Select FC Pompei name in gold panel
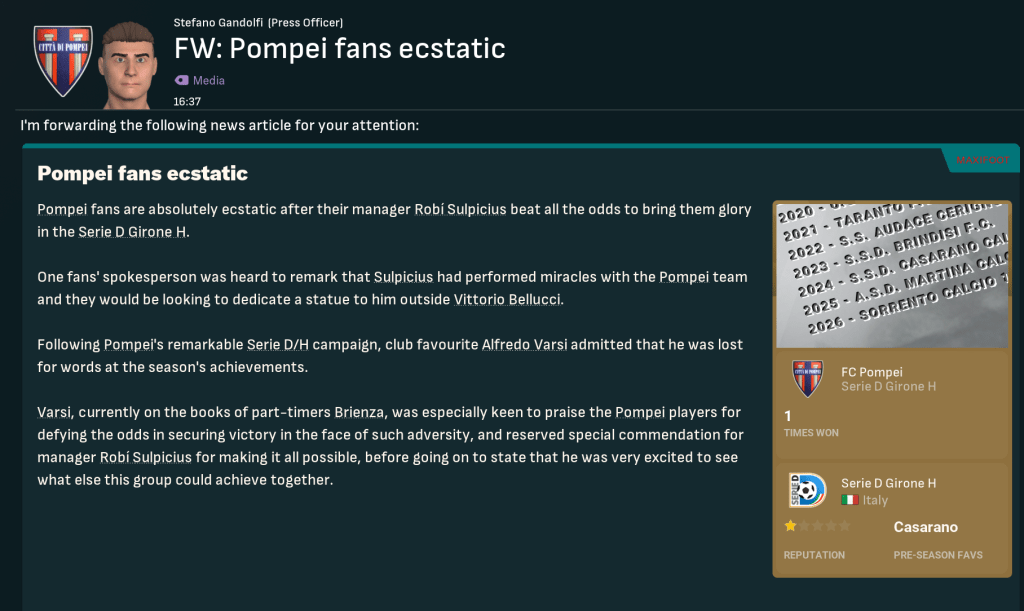The image size is (1024, 611). (871, 372)
